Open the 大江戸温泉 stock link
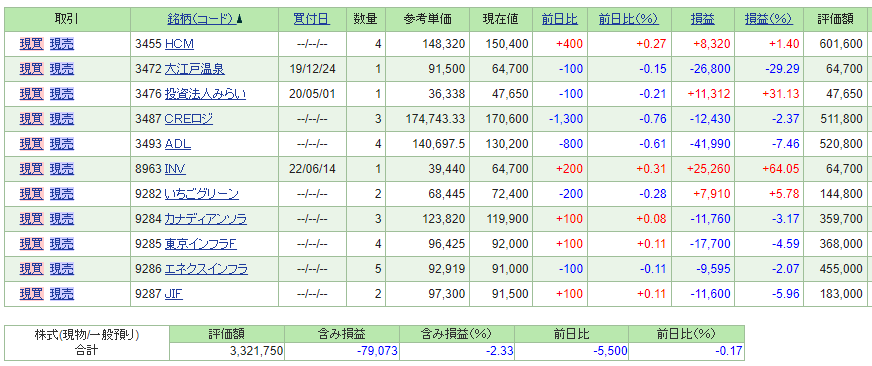The image size is (872, 366). 195,69
